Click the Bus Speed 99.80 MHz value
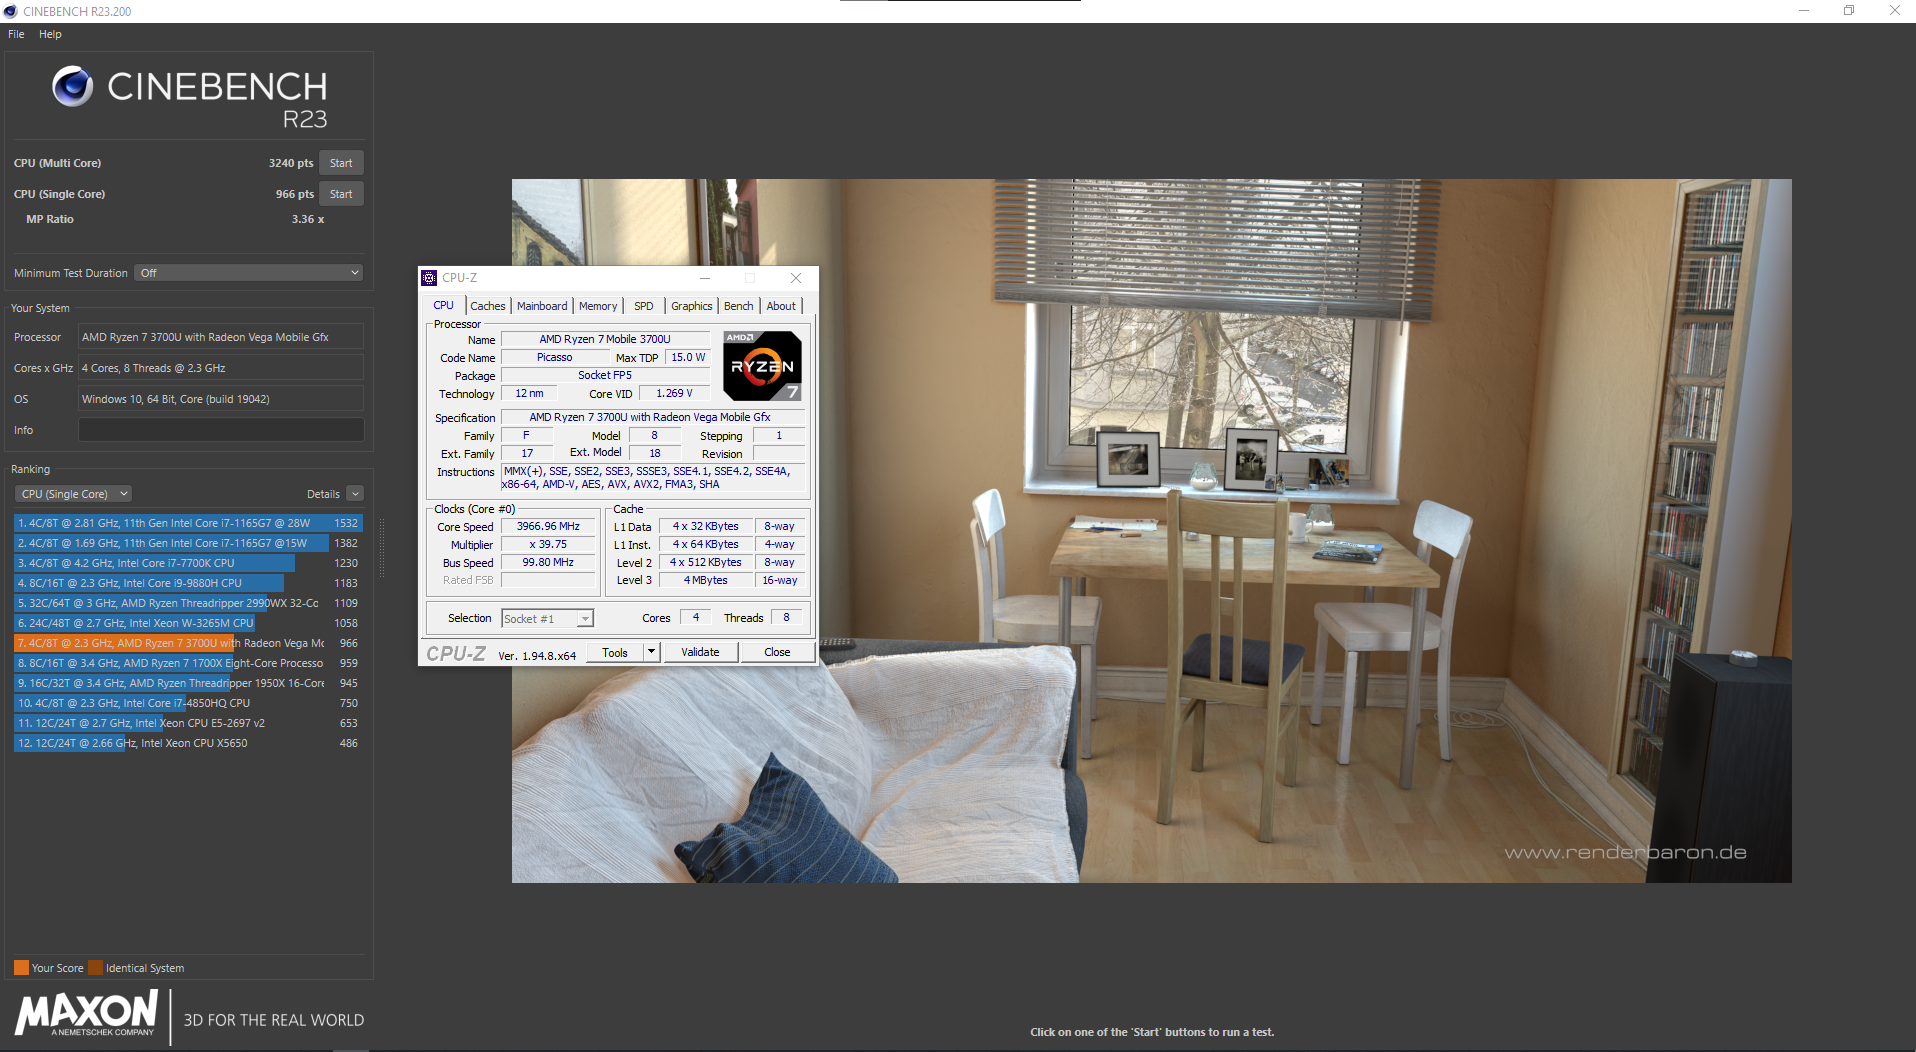The width and height of the screenshot is (1916, 1052). [x=548, y=562]
